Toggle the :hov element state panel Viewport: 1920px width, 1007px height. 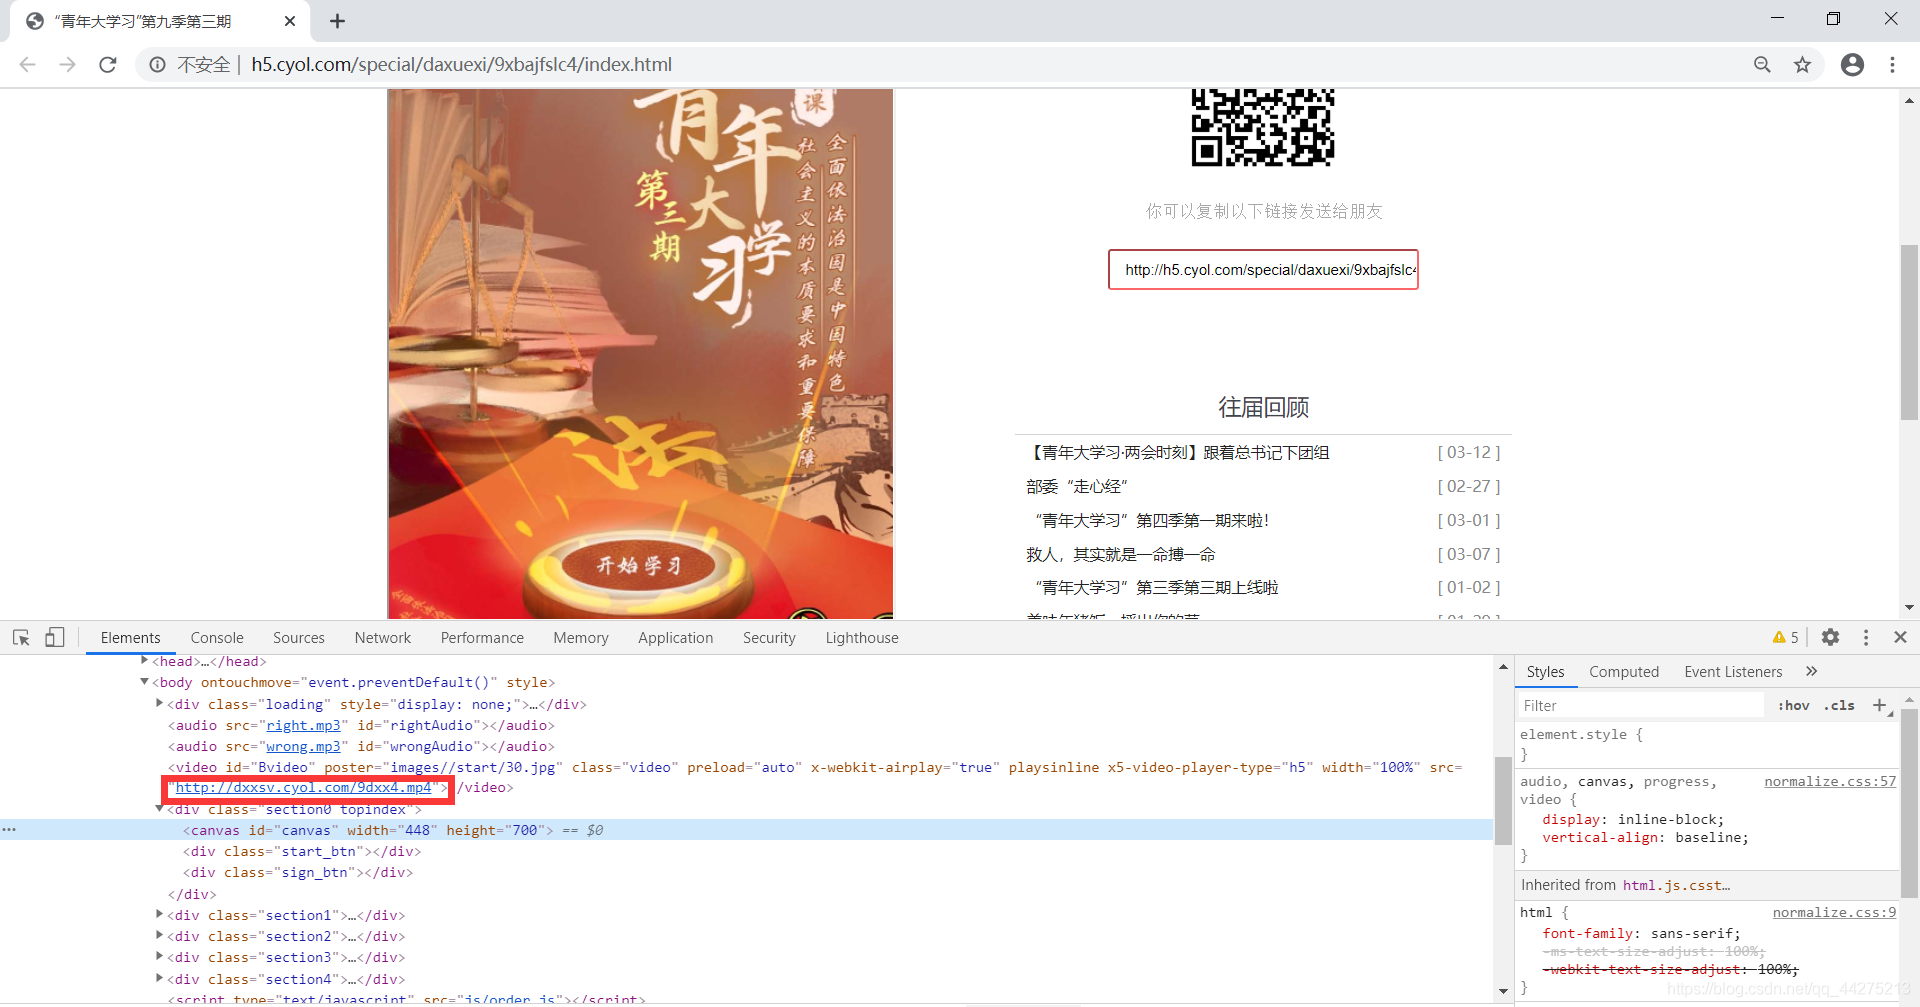point(1794,706)
